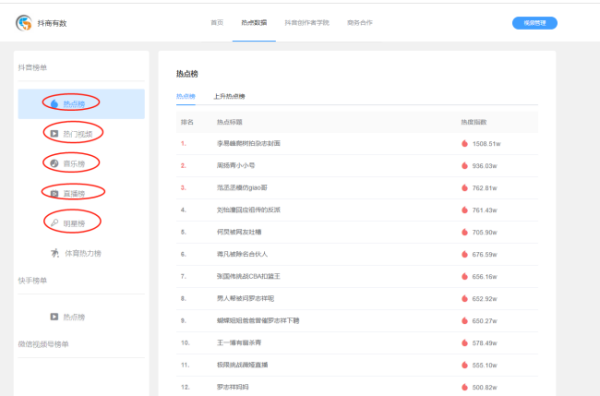Click the 热点标题 column header
The width and height of the screenshot is (600, 396).
click(x=230, y=122)
